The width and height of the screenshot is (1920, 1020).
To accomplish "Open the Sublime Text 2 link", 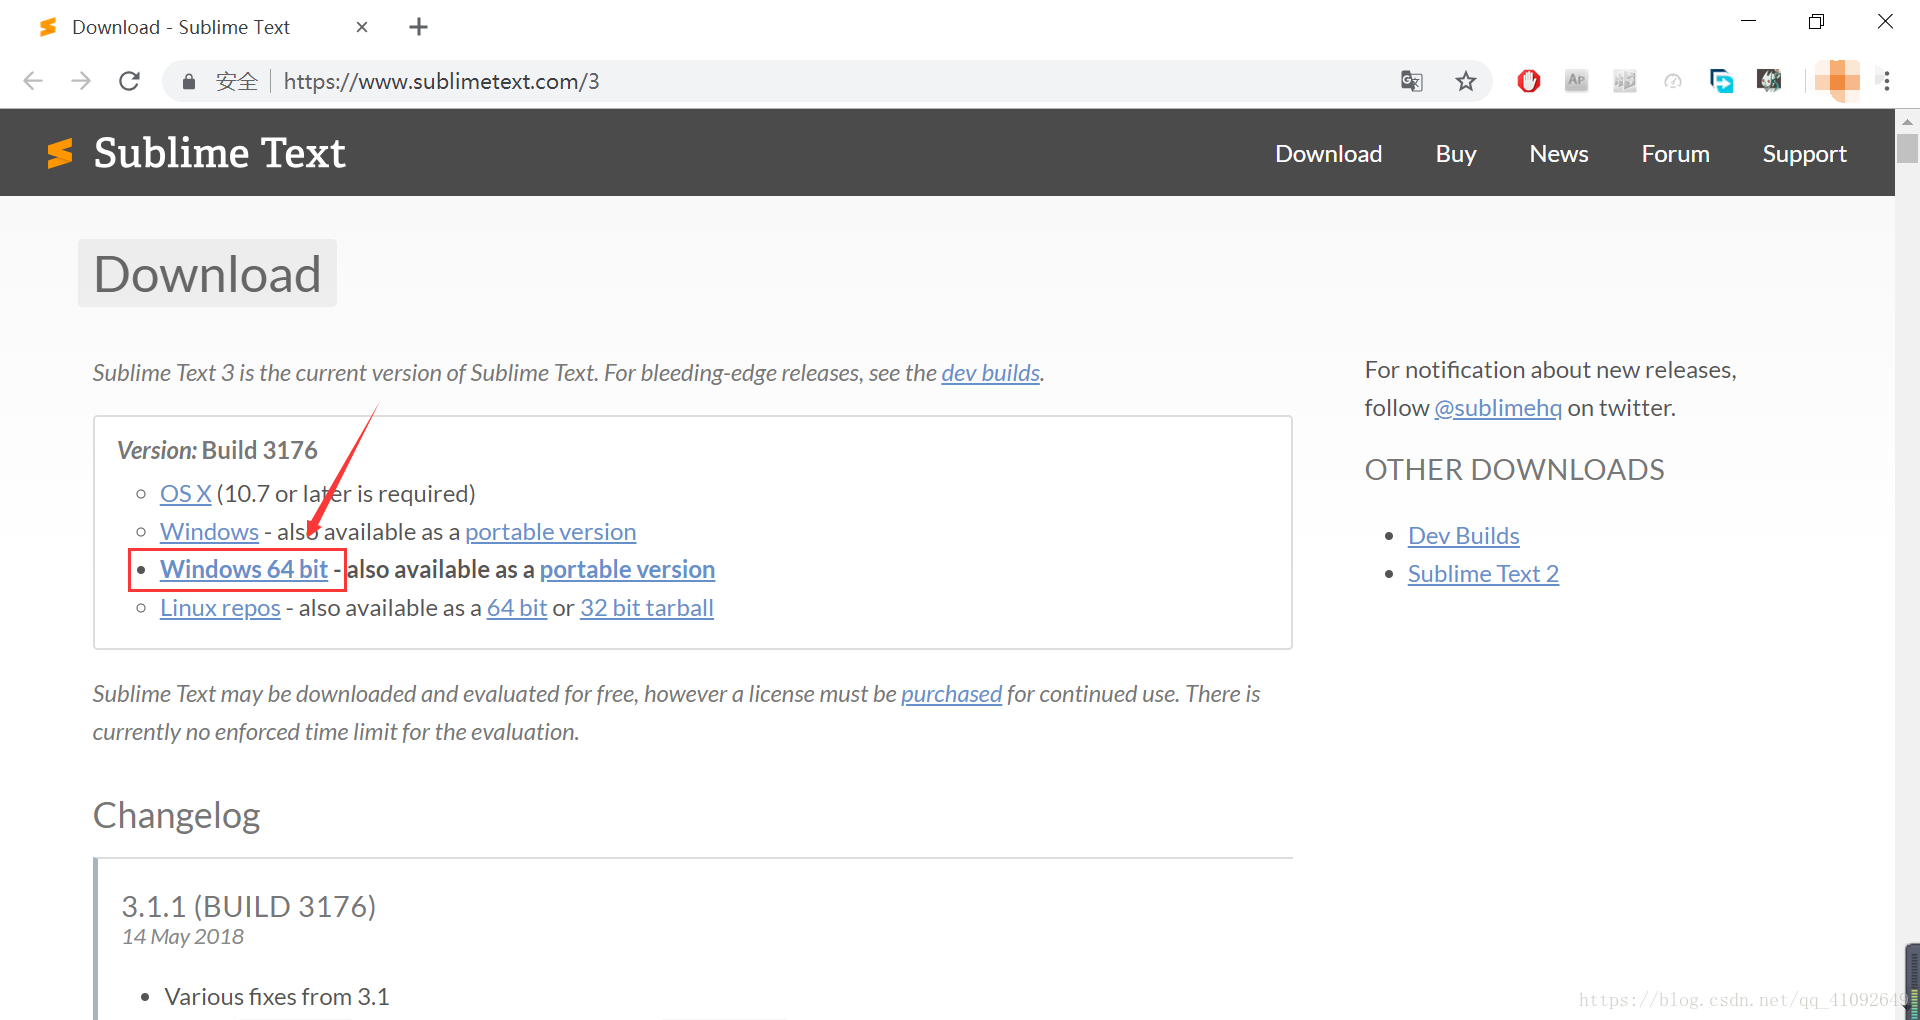I will tap(1483, 574).
